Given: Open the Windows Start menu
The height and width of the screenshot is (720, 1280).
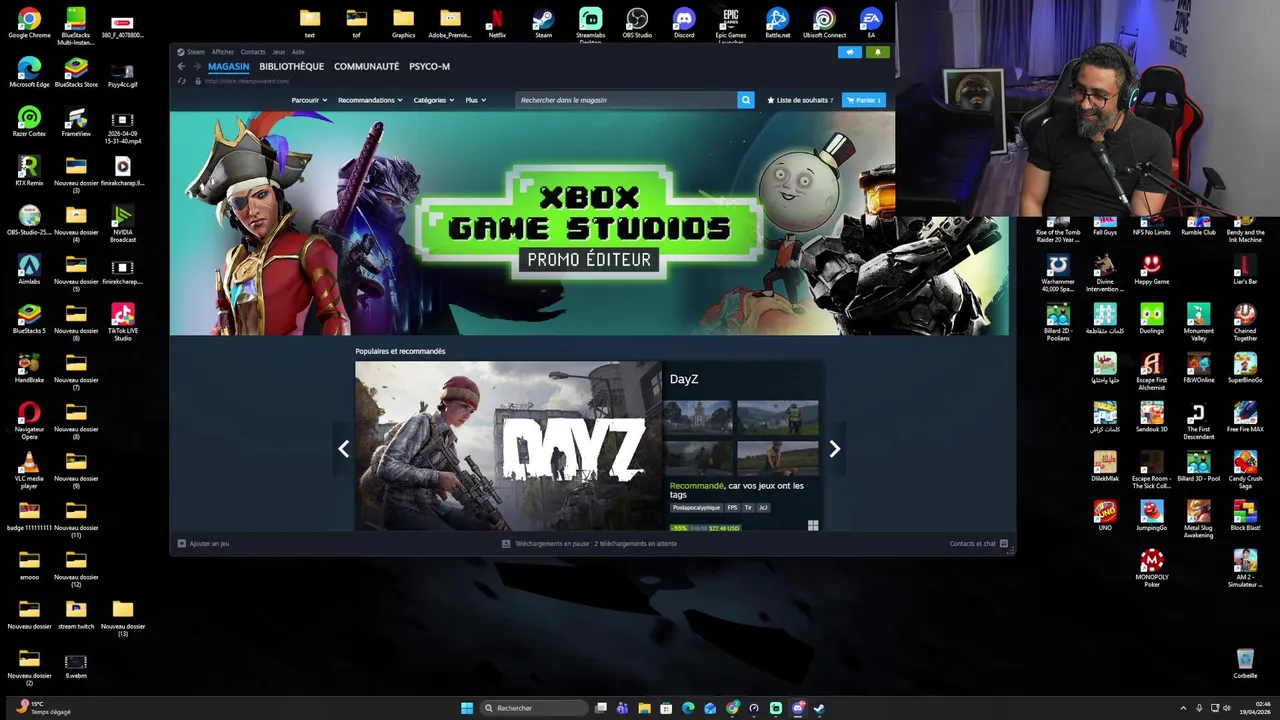Looking at the screenshot, I should [x=467, y=708].
